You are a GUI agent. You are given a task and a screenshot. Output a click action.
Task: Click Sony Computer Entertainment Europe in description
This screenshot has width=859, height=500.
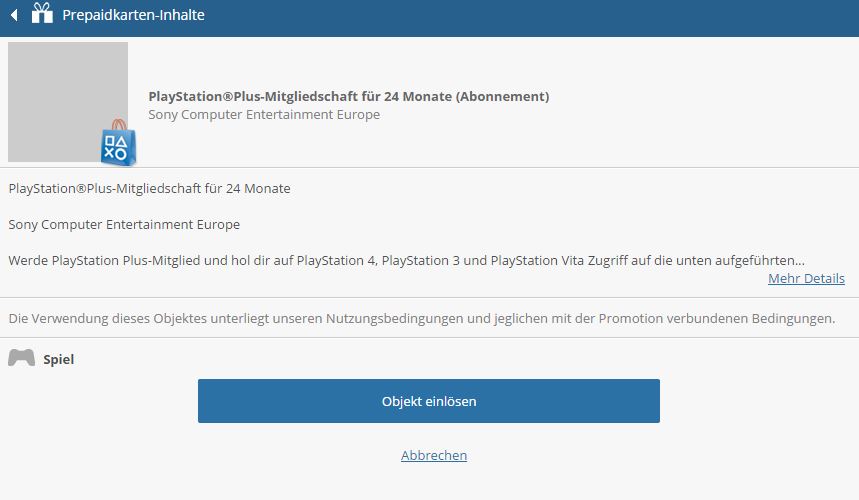click(124, 225)
